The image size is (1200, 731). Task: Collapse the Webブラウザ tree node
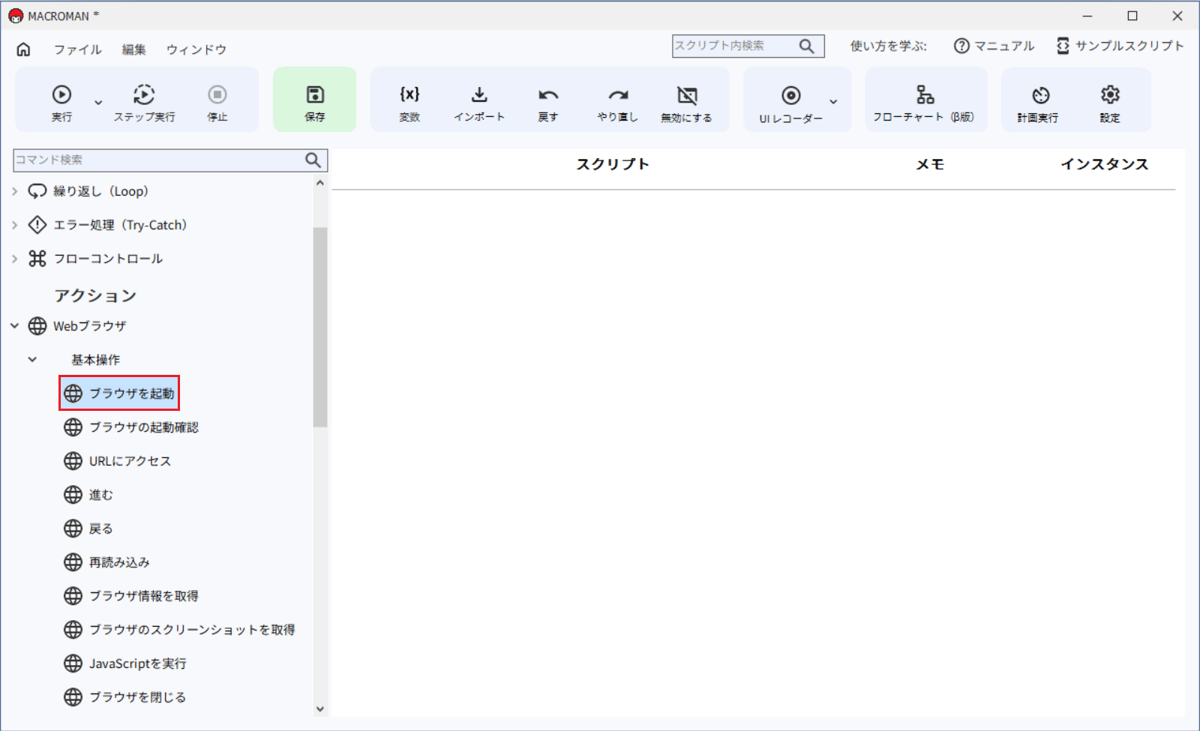[14, 326]
